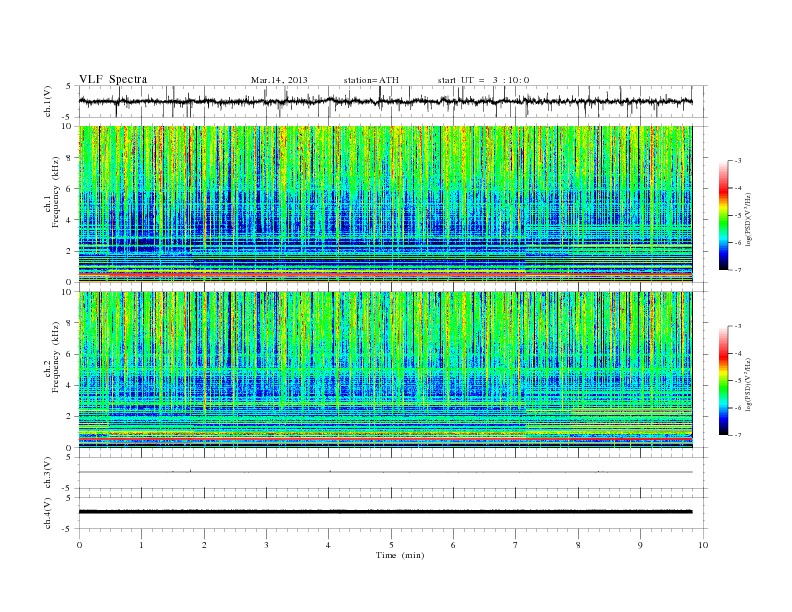This screenshot has width=792, height=612.
Task: Click the time axis tick label "6"
Action: pos(453,545)
